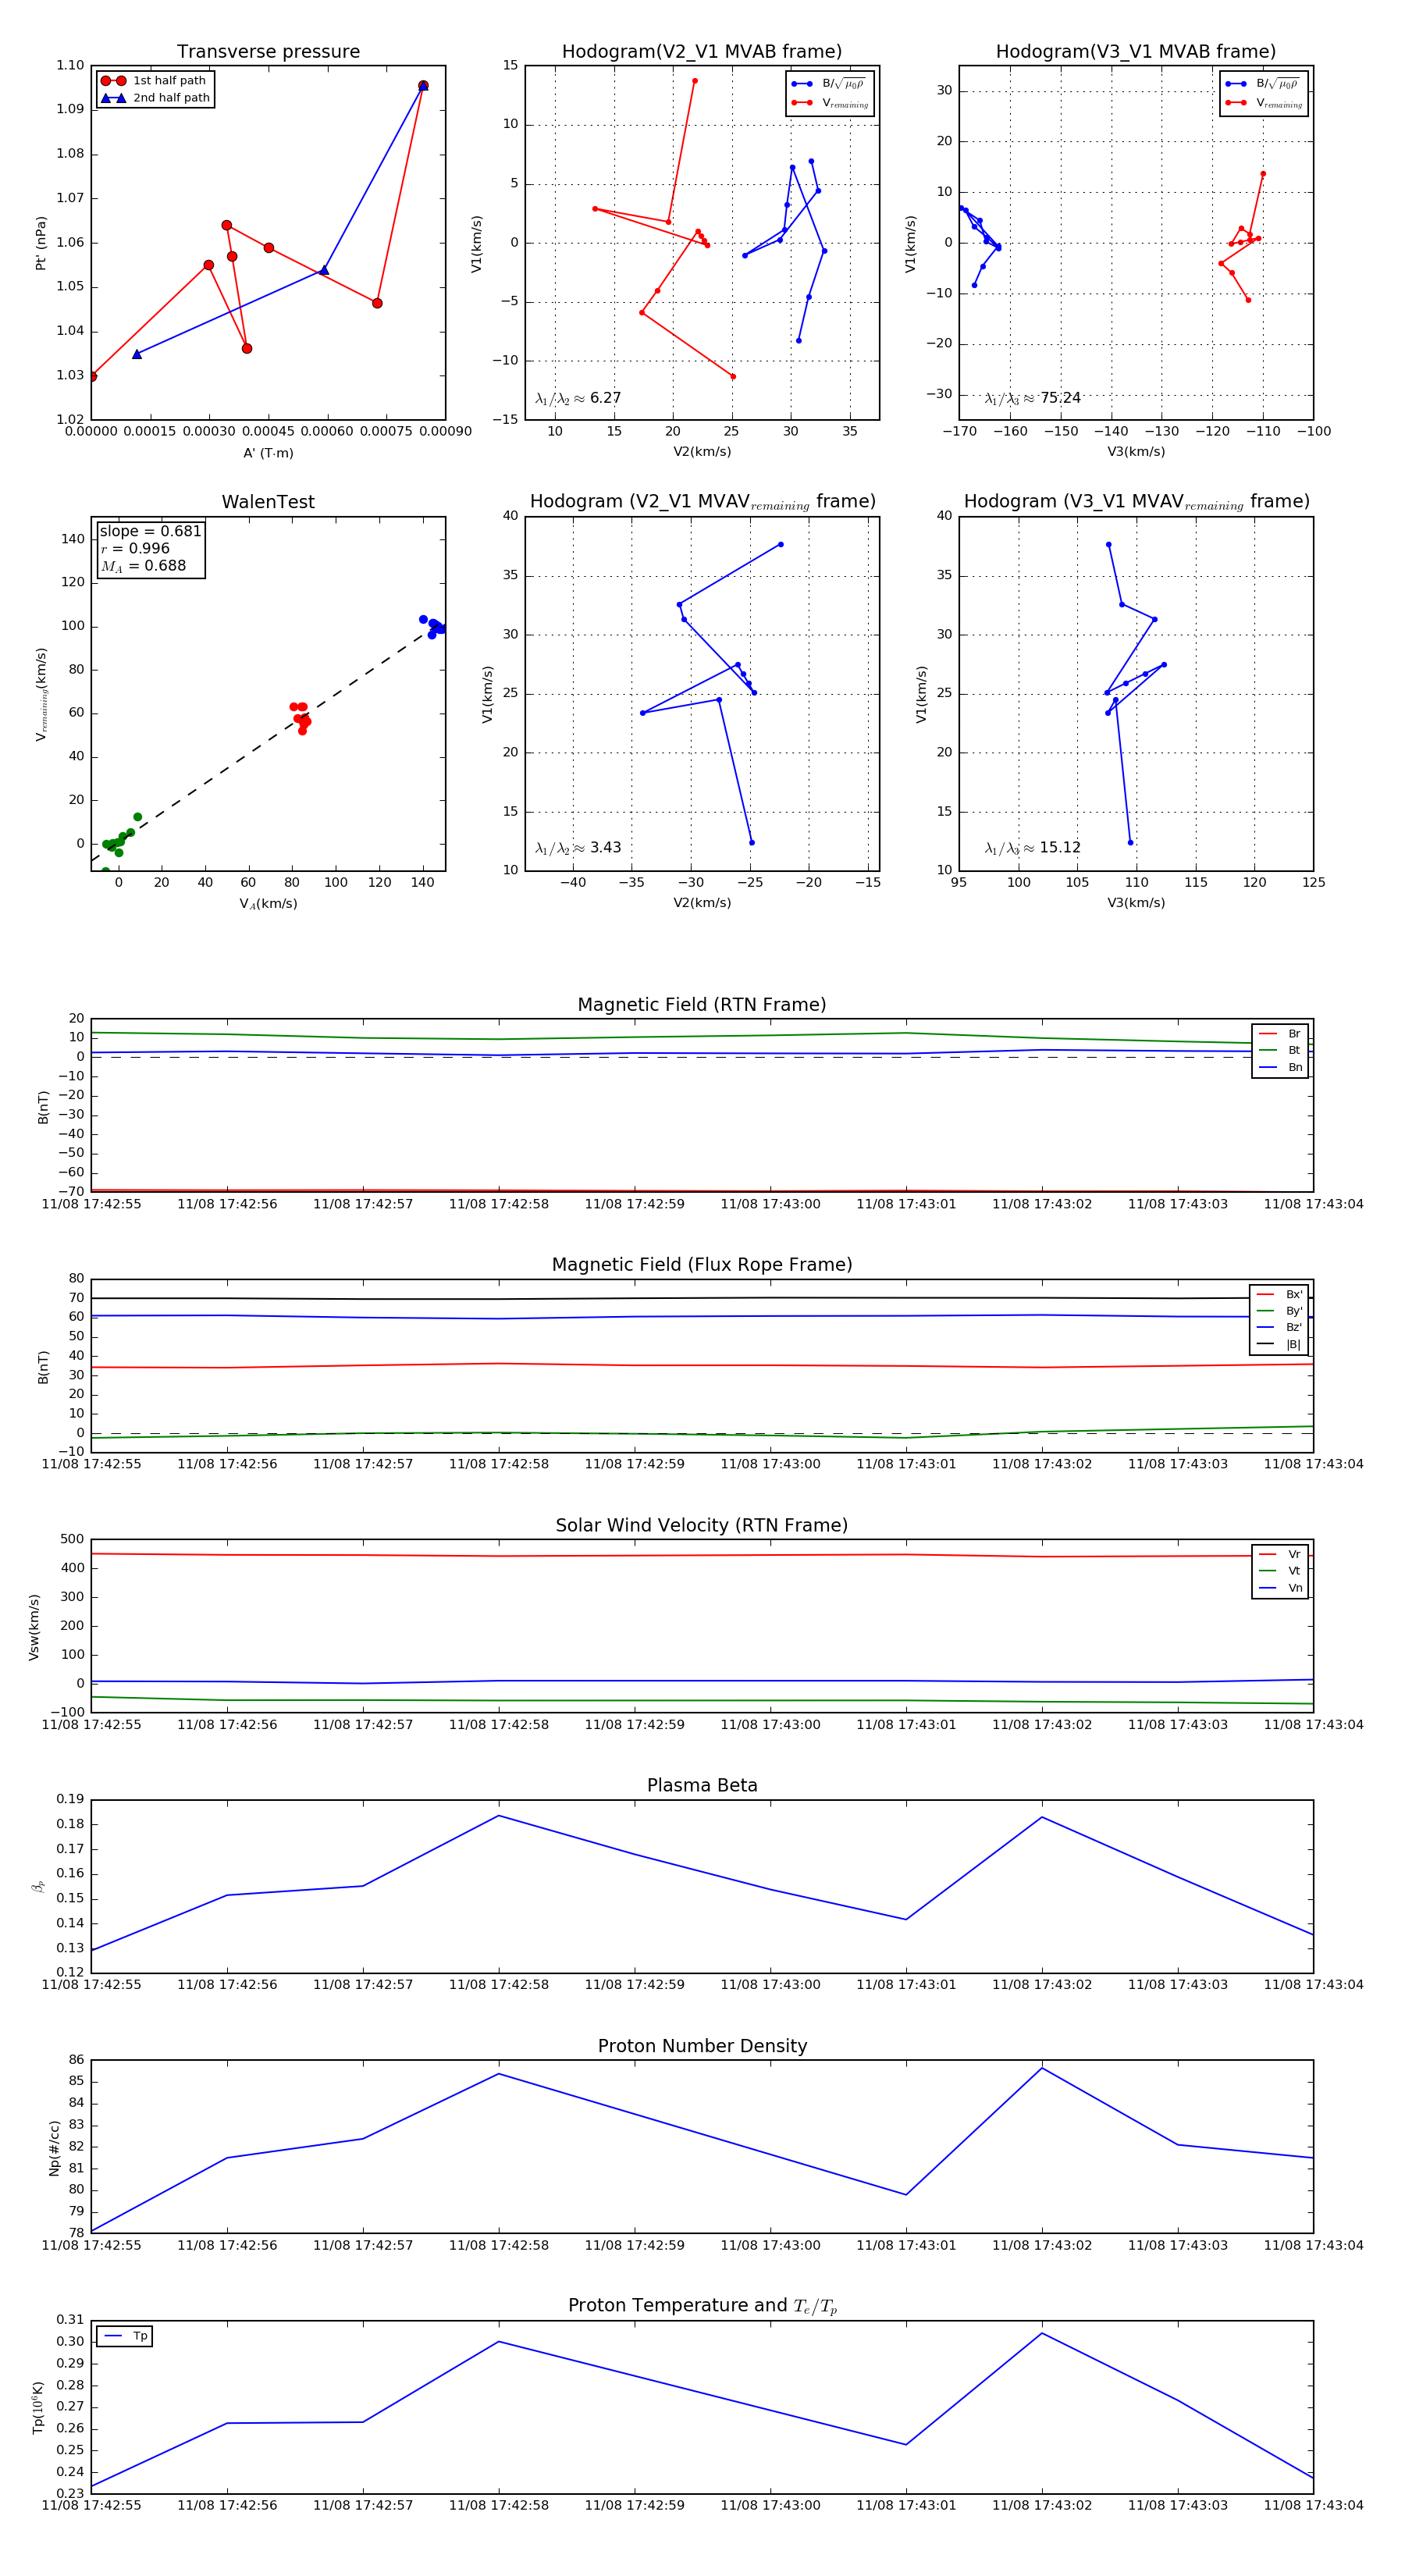1405x2576 pixels.
Task: Select 'Tp' legend entry in temperature plot
Action: point(125,2336)
